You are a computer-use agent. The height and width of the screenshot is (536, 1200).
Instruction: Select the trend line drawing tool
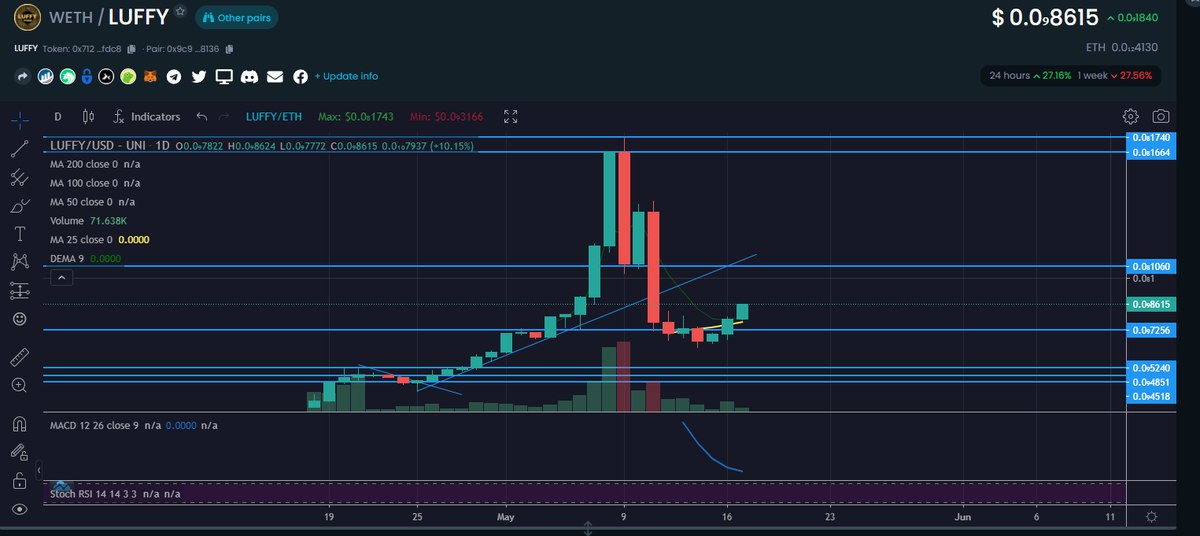click(20, 149)
